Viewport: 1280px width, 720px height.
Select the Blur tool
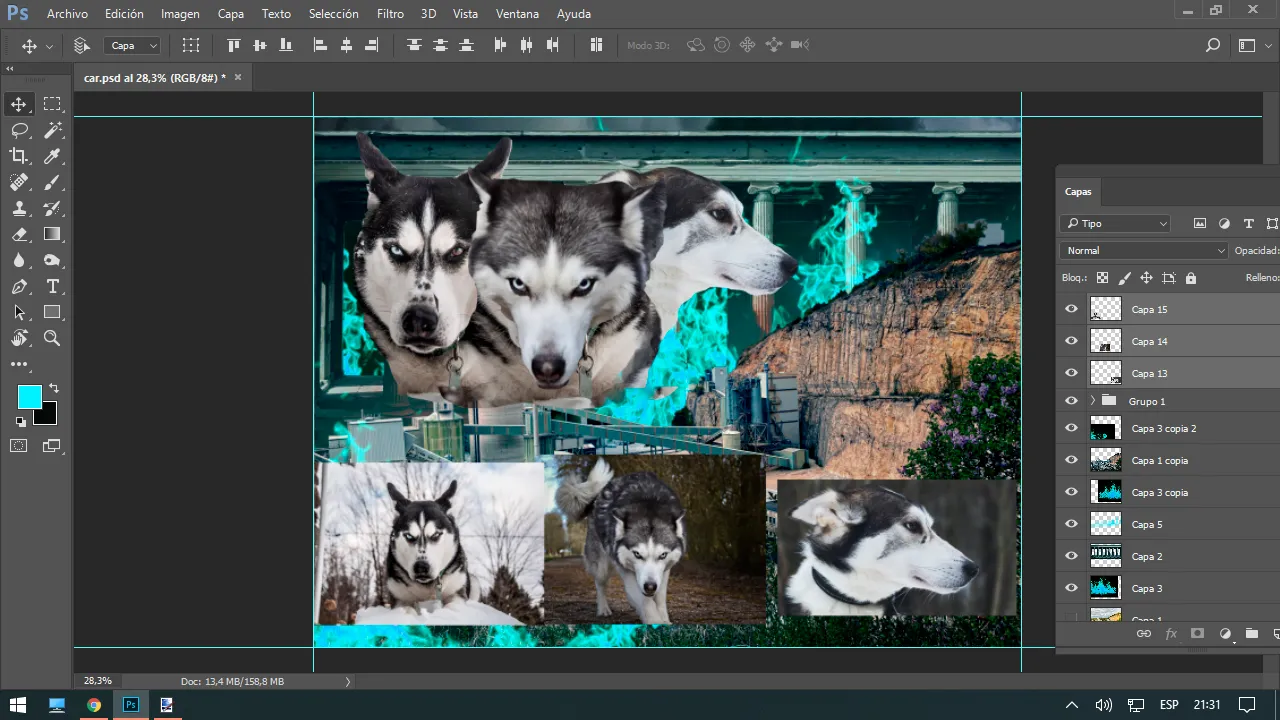point(19,260)
